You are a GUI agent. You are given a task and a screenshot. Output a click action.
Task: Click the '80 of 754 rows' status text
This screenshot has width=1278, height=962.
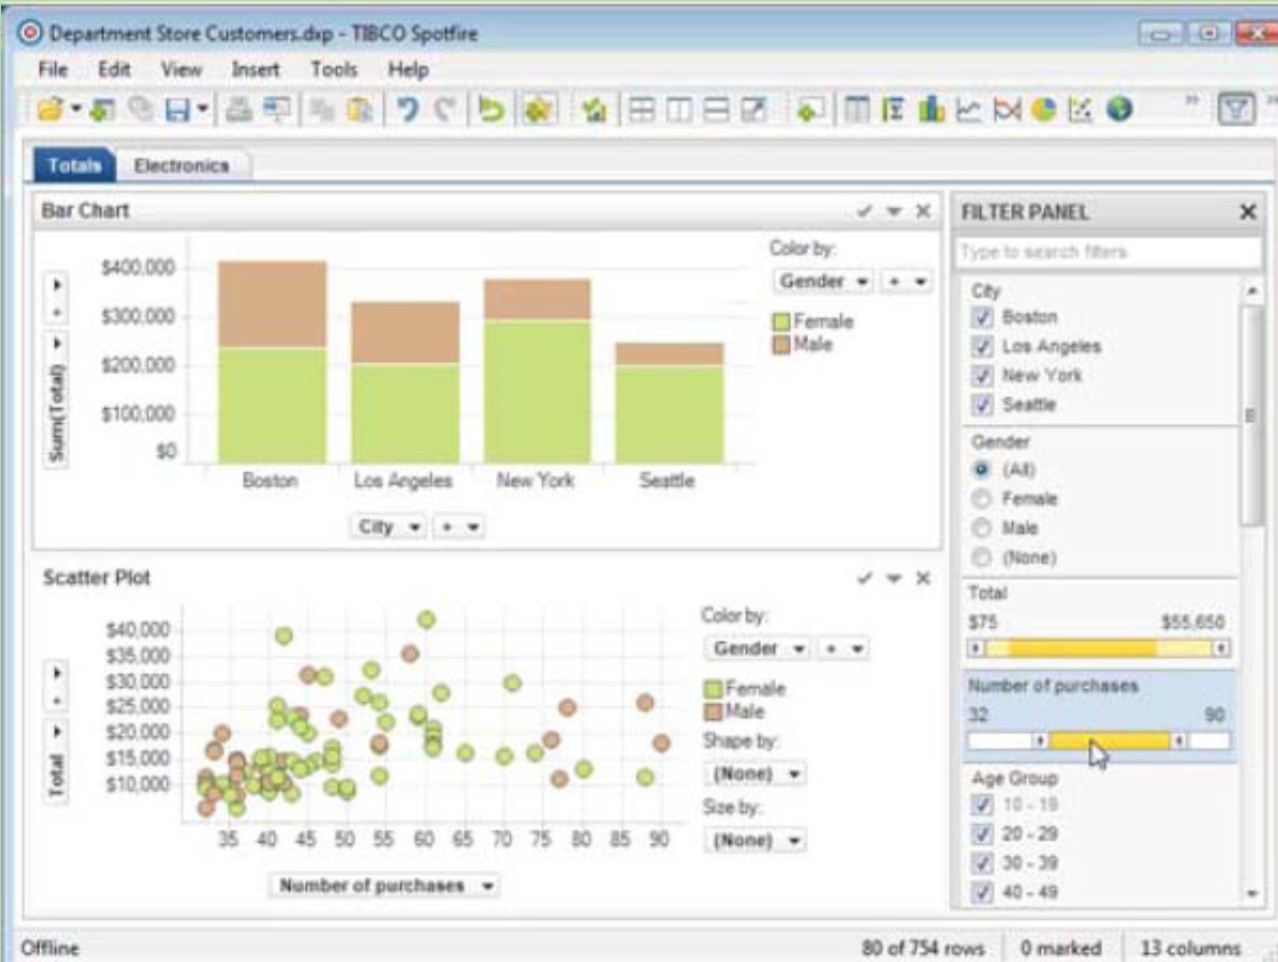(922, 948)
